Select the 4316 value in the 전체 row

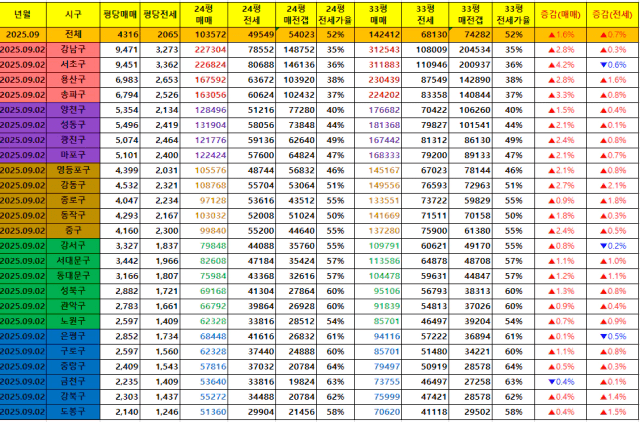point(120,35)
